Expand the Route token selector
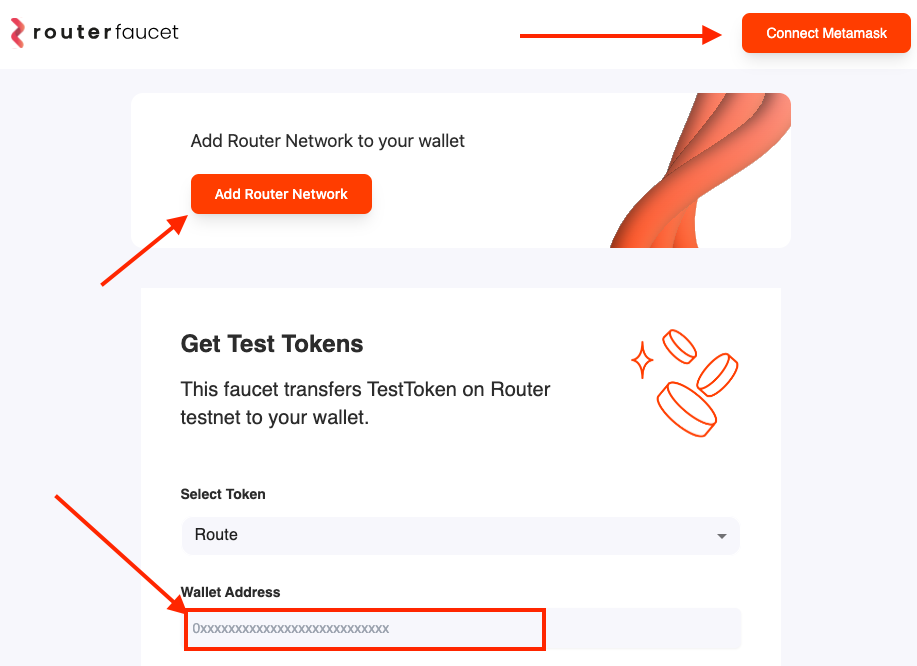 (x=459, y=535)
